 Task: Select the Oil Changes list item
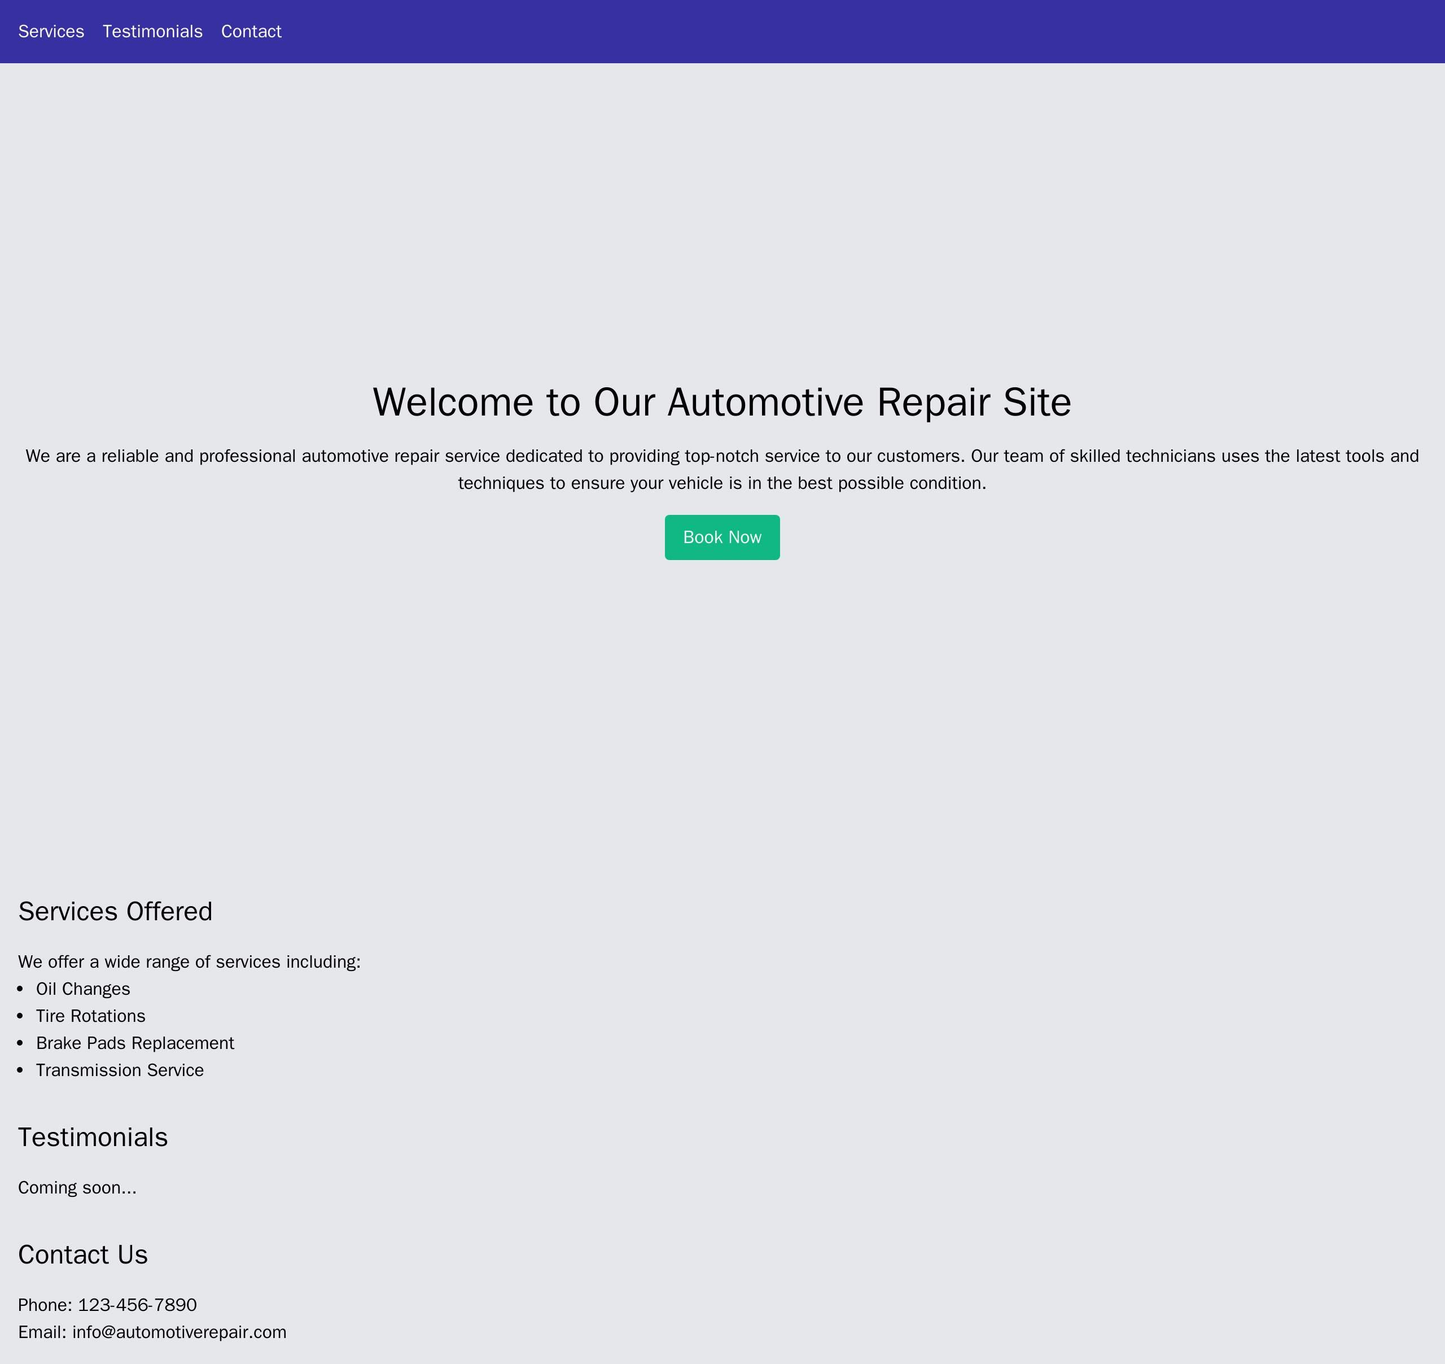[x=83, y=989]
